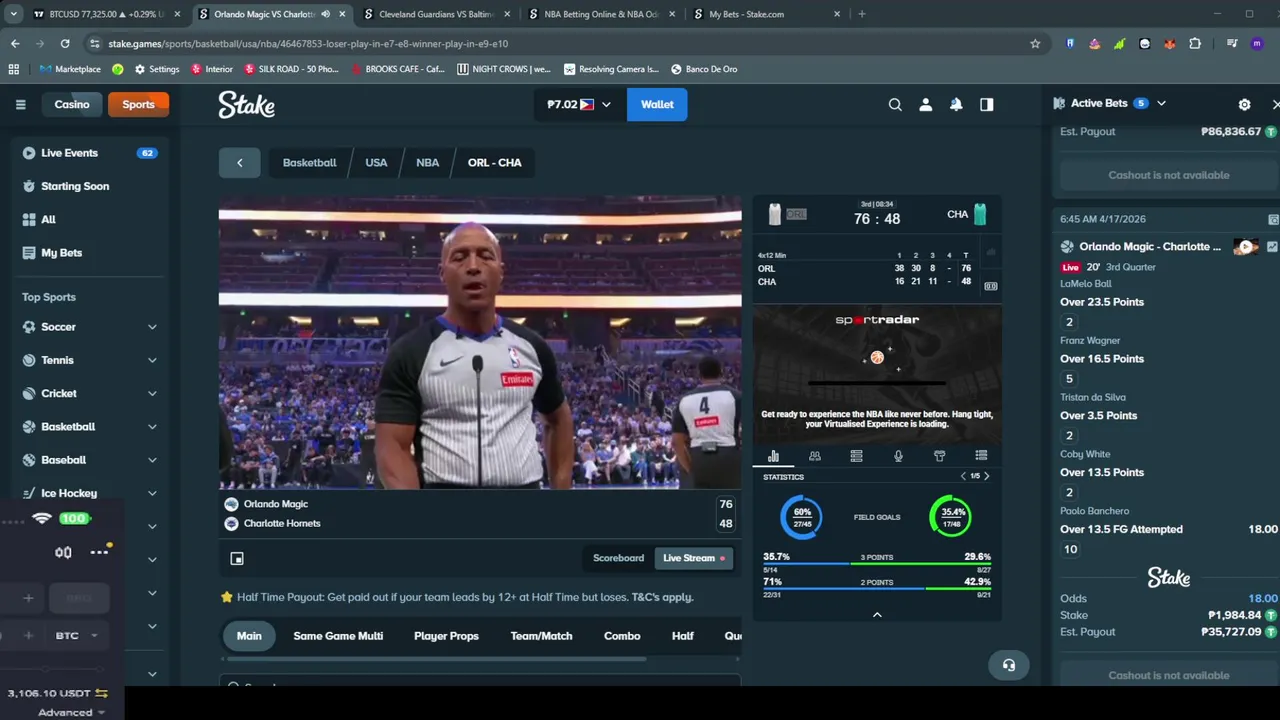Go to next statistics page arrow
The width and height of the screenshot is (1280, 720).
(x=986, y=476)
